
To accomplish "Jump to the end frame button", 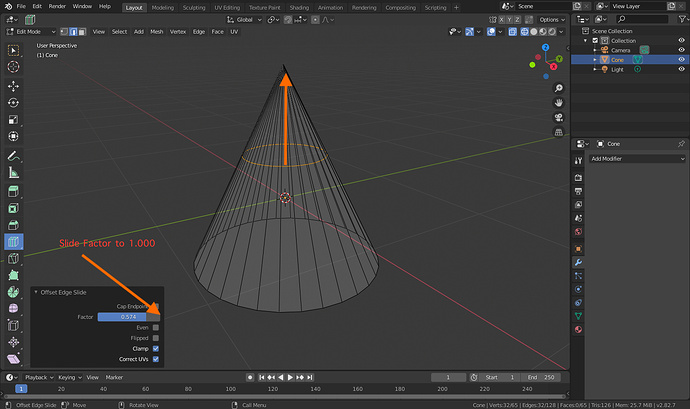I will click(x=310, y=377).
